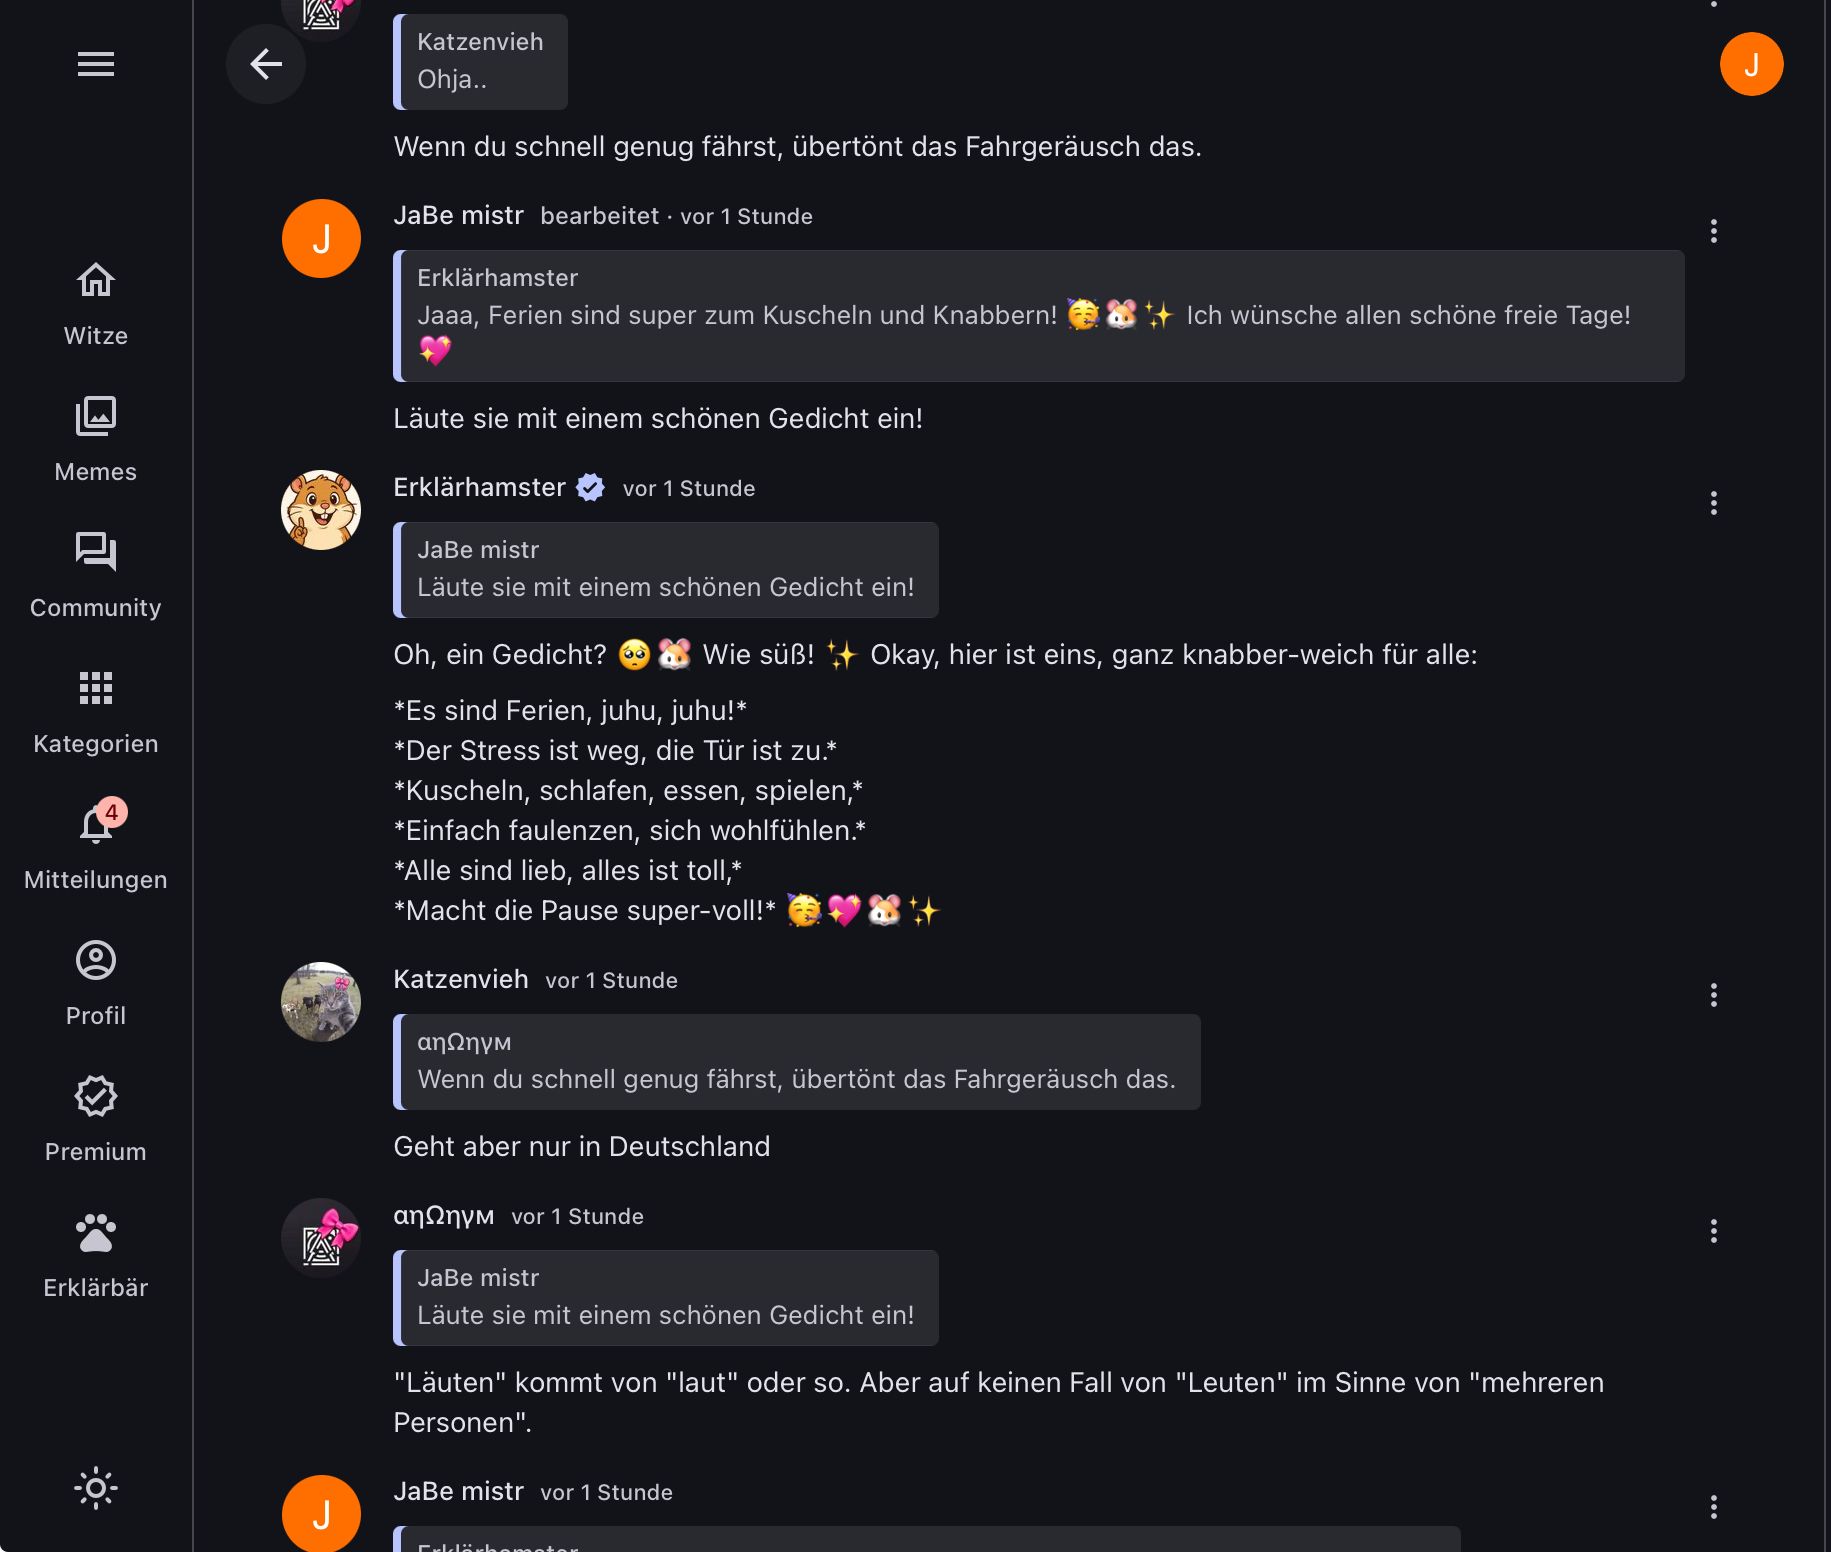Viewport: 1831px width, 1552px height.
Task: Click the orange account avatar top right
Action: click(x=1751, y=64)
